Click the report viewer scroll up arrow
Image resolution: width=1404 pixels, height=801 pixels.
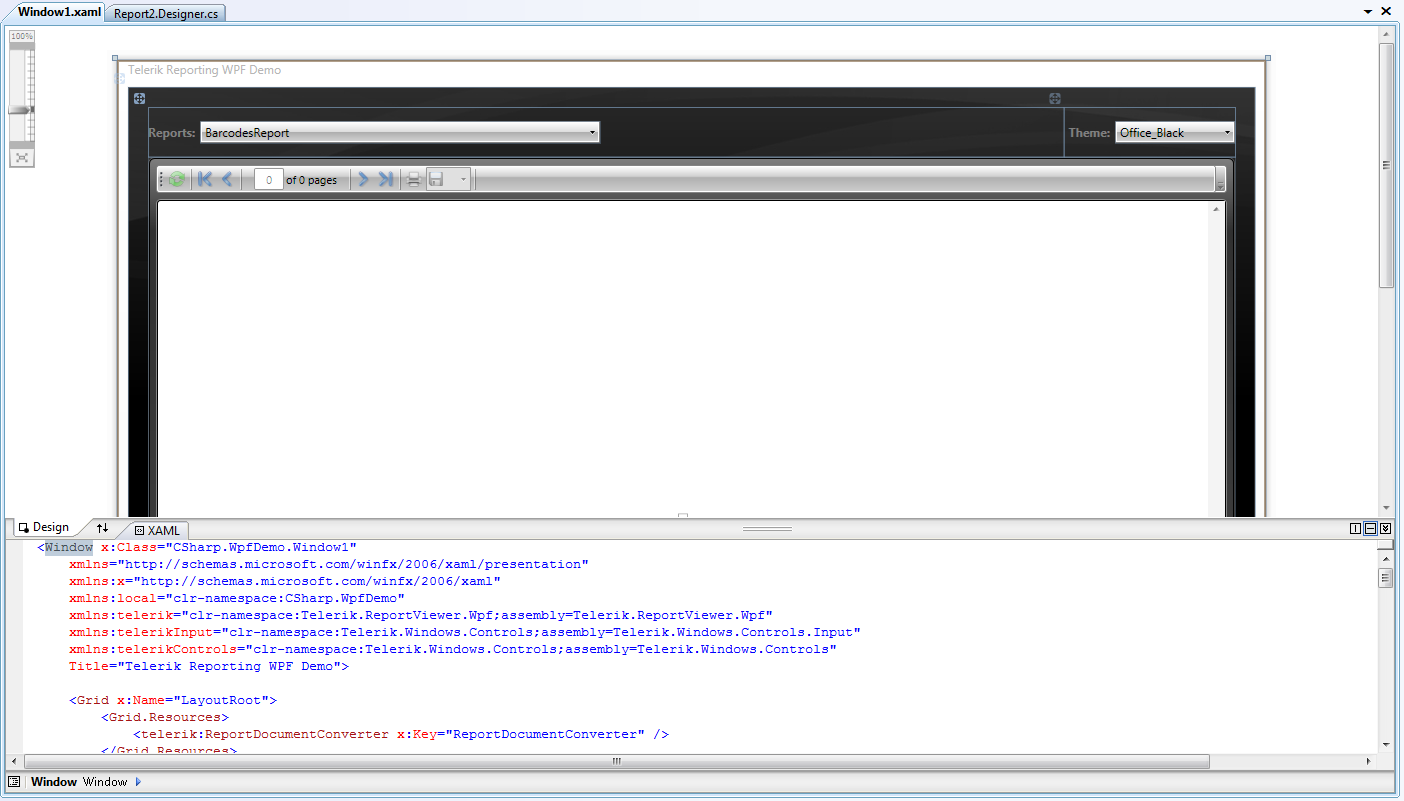(x=1217, y=209)
